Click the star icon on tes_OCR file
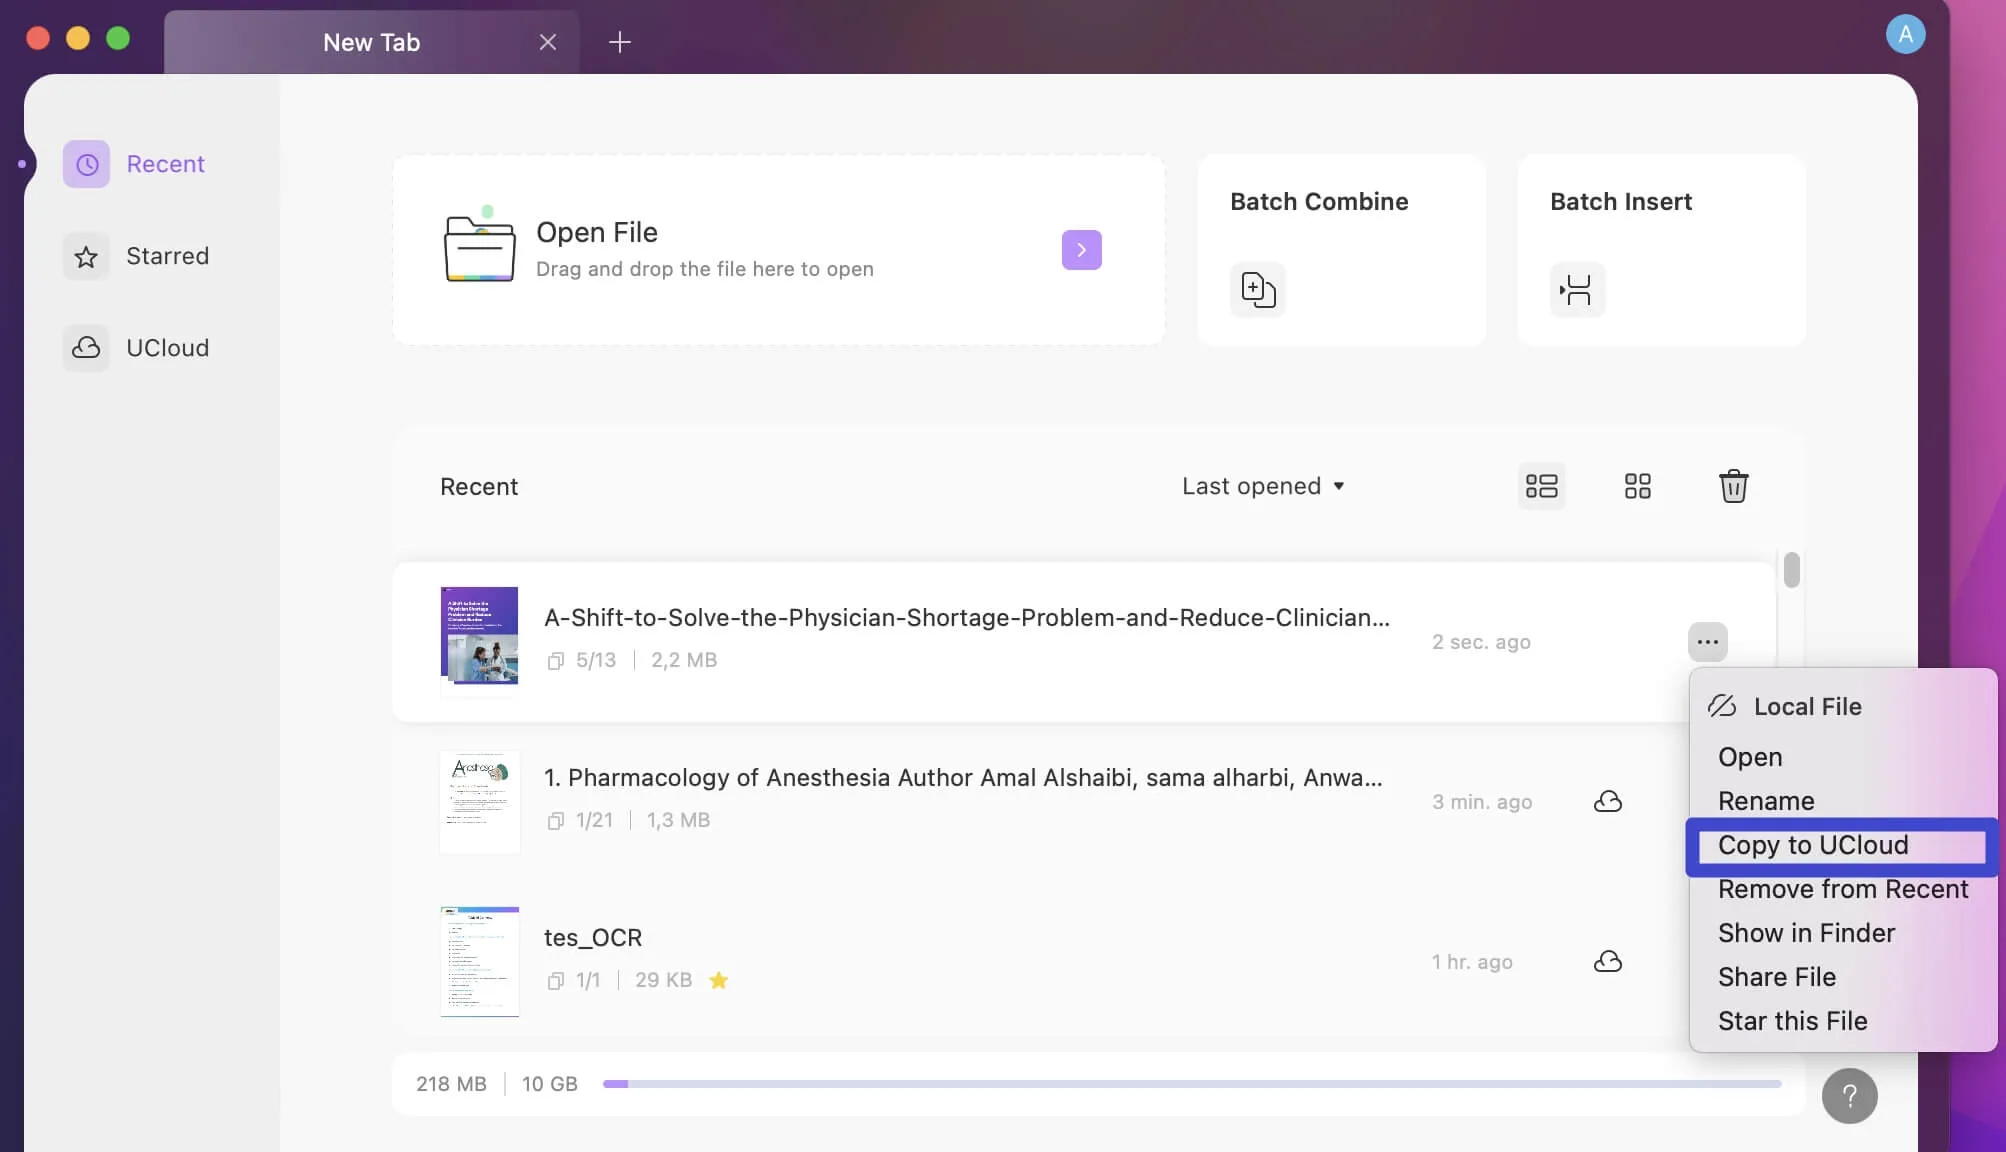2006x1152 pixels. [718, 981]
